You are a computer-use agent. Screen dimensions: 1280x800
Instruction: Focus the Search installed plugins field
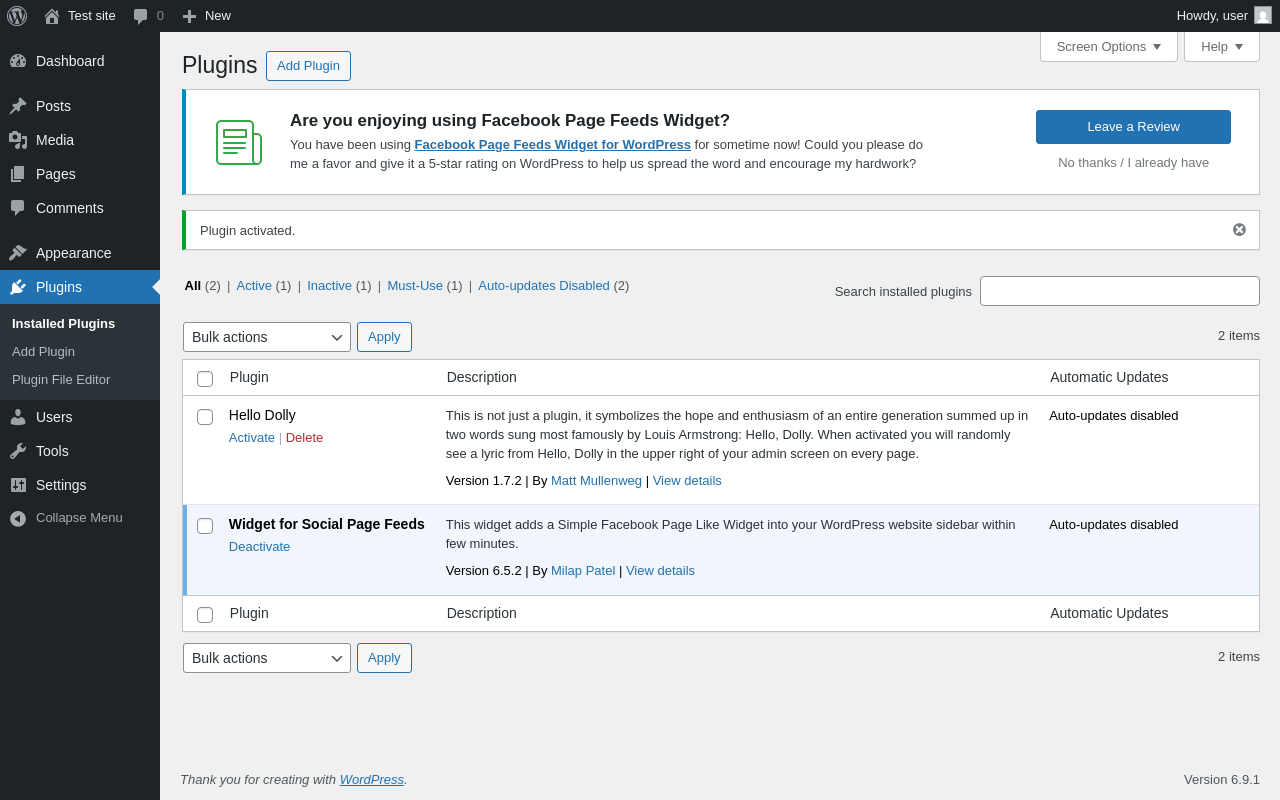(x=1119, y=291)
